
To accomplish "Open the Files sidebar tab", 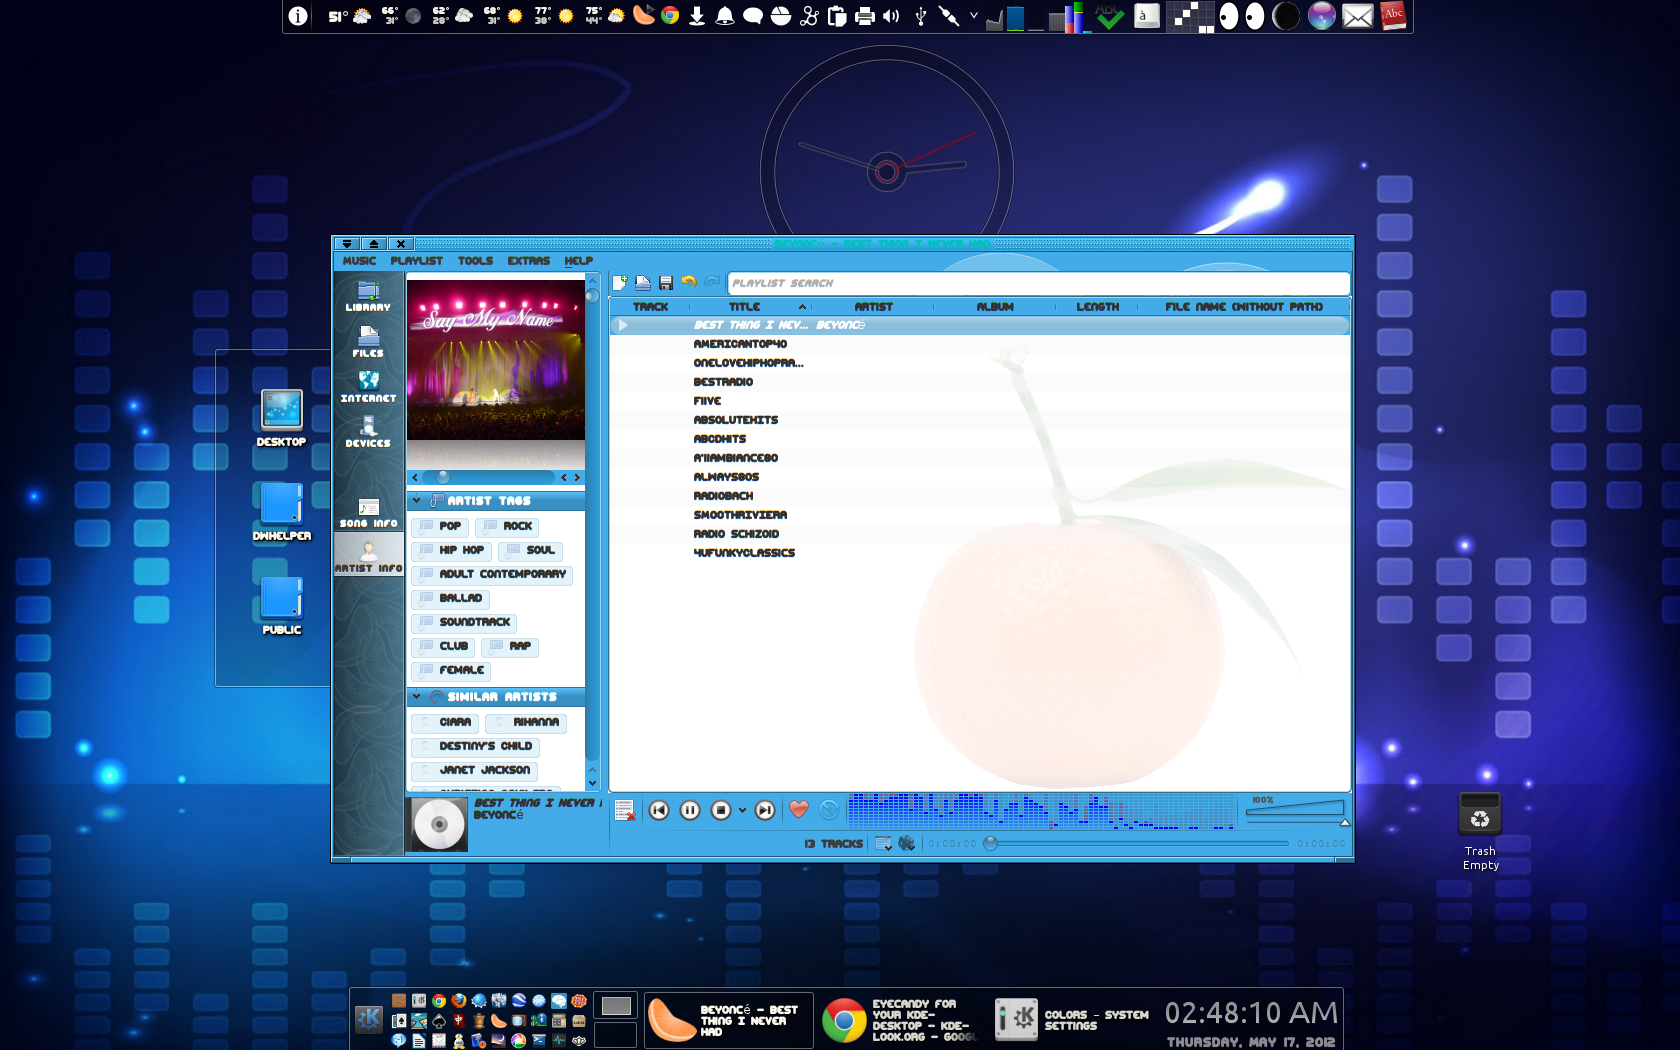I will coord(368,341).
